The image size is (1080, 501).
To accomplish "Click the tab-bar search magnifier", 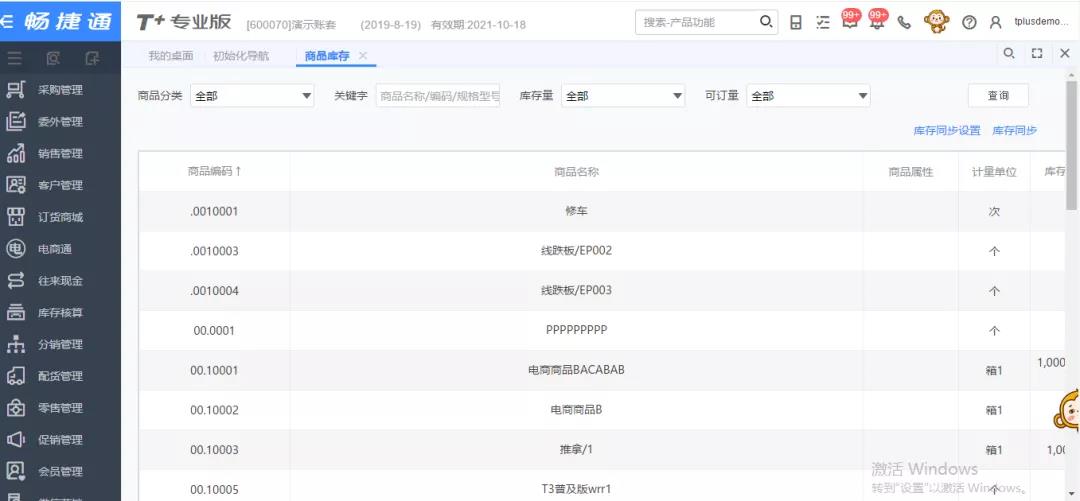I will [x=1009, y=54].
